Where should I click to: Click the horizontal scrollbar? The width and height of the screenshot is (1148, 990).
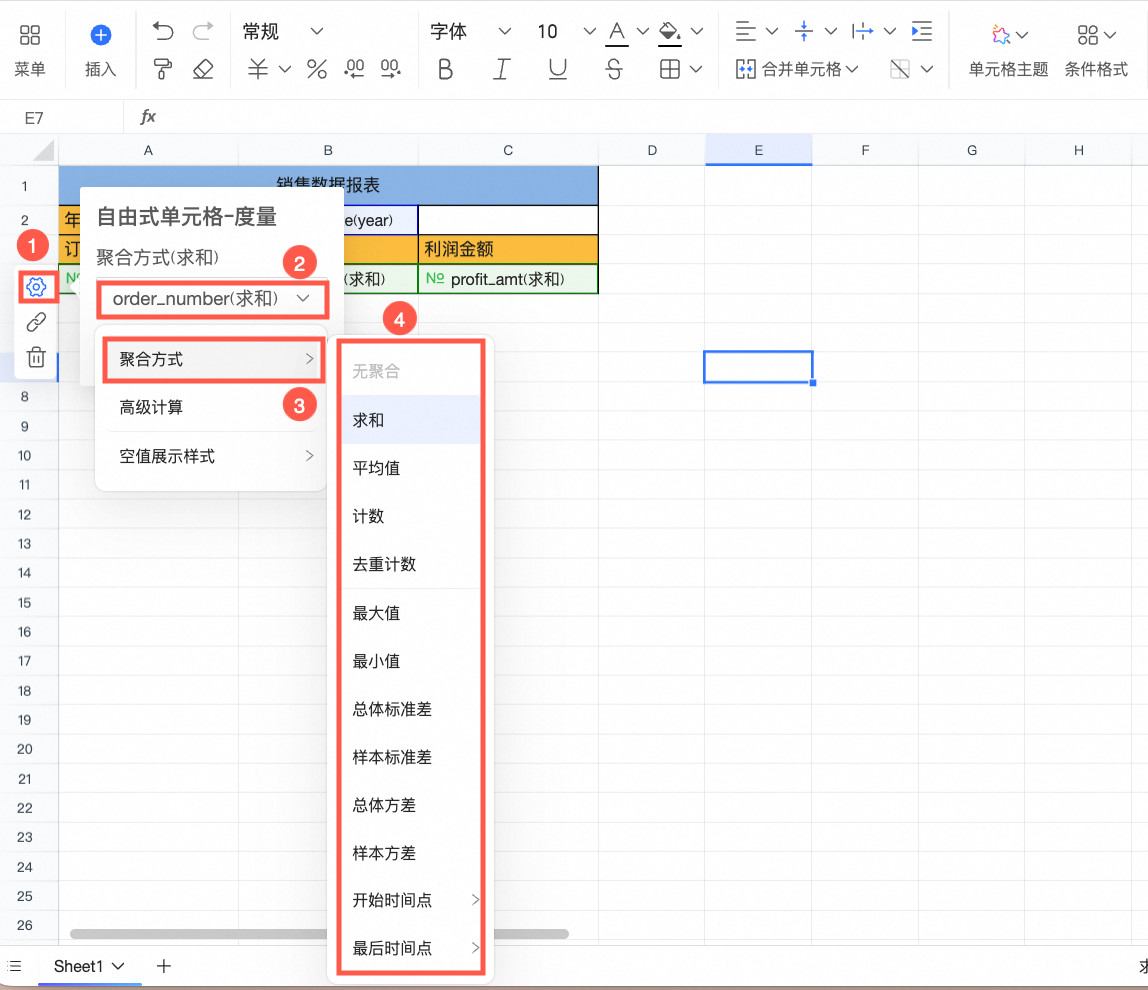coord(319,934)
